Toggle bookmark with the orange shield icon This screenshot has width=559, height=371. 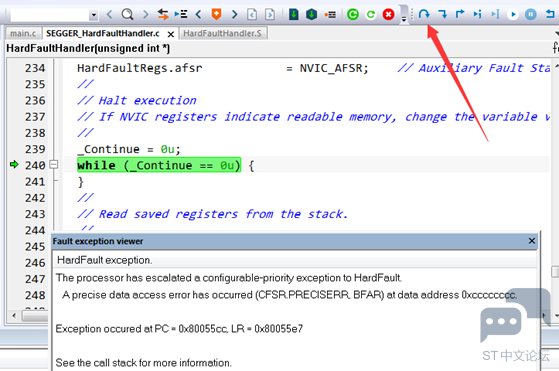click(216, 15)
